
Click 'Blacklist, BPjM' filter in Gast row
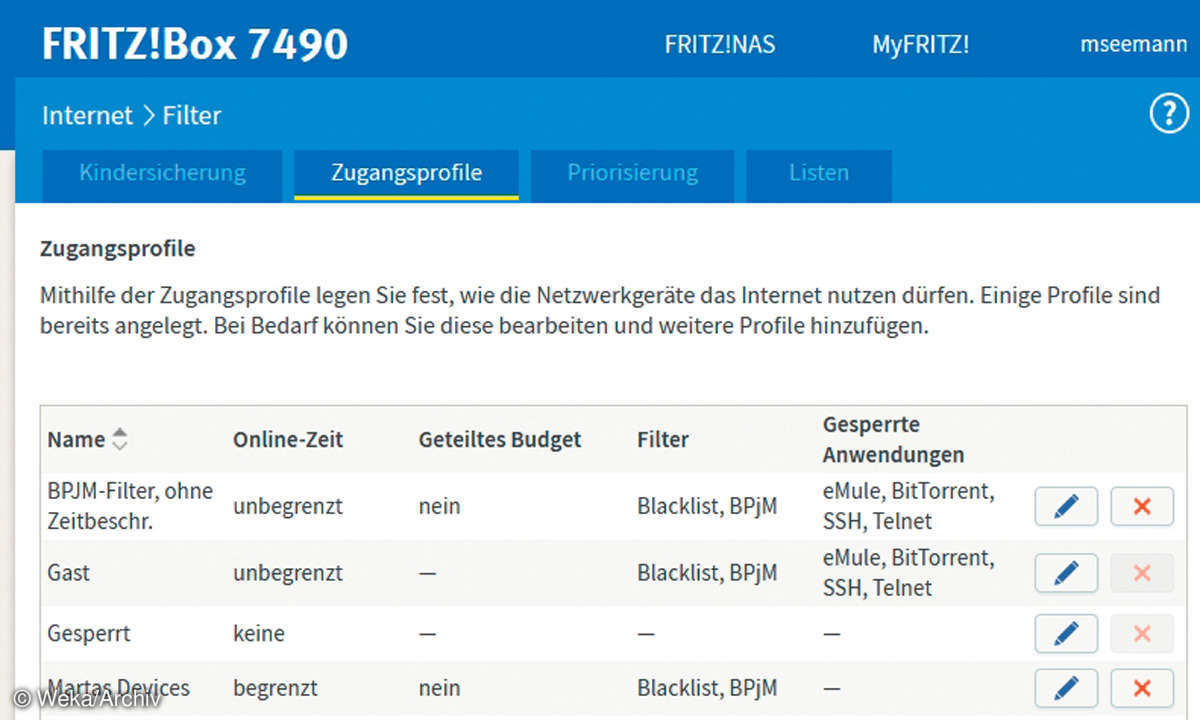click(708, 573)
